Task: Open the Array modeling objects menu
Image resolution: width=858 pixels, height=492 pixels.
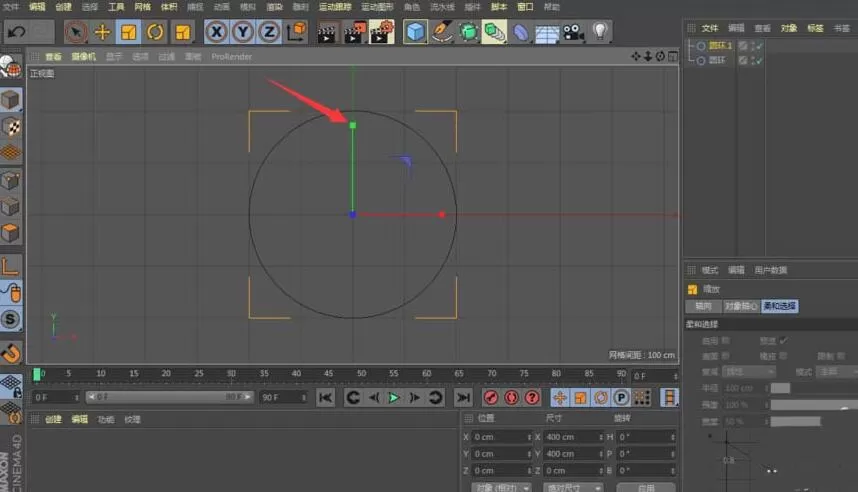Action: pyautogui.click(x=495, y=32)
